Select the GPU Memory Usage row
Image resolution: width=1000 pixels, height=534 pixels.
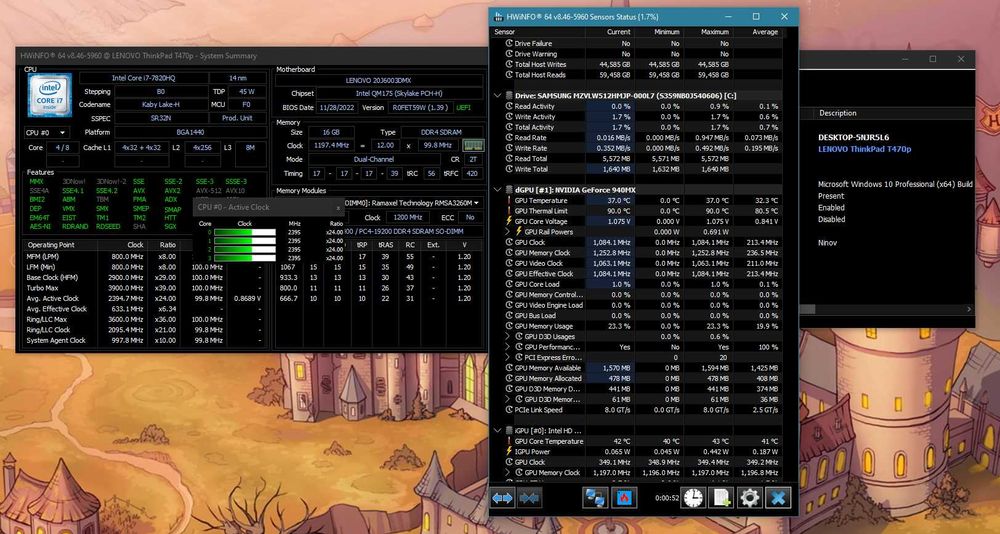click(x=636, y=326)
